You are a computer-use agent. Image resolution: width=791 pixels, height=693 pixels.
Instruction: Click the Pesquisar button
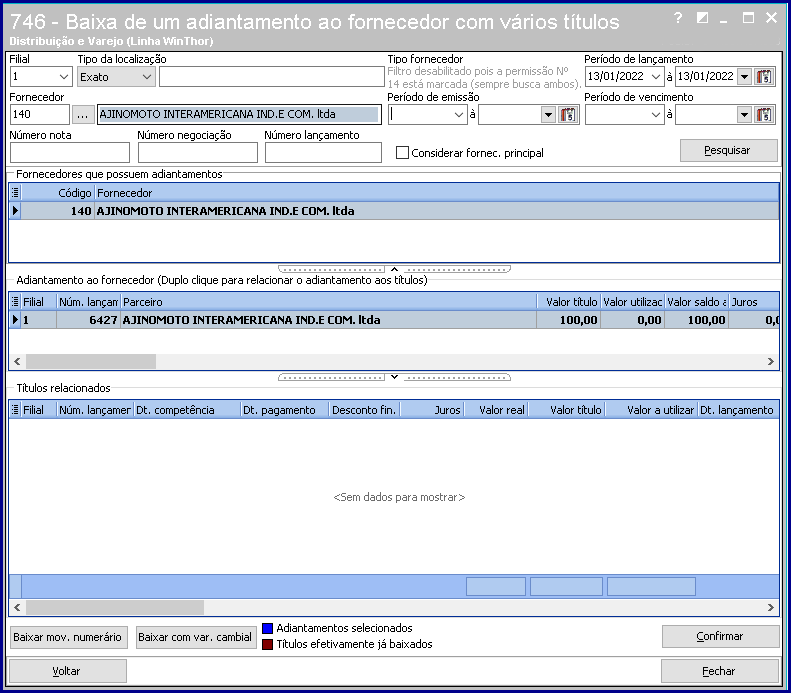[728, 150]
